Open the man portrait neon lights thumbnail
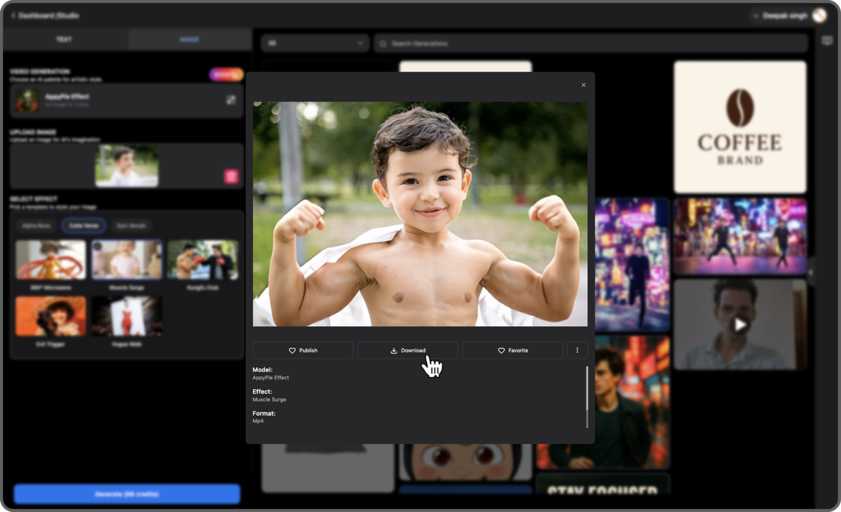This screenshot has height=512, width=841. tap(632, 402)
